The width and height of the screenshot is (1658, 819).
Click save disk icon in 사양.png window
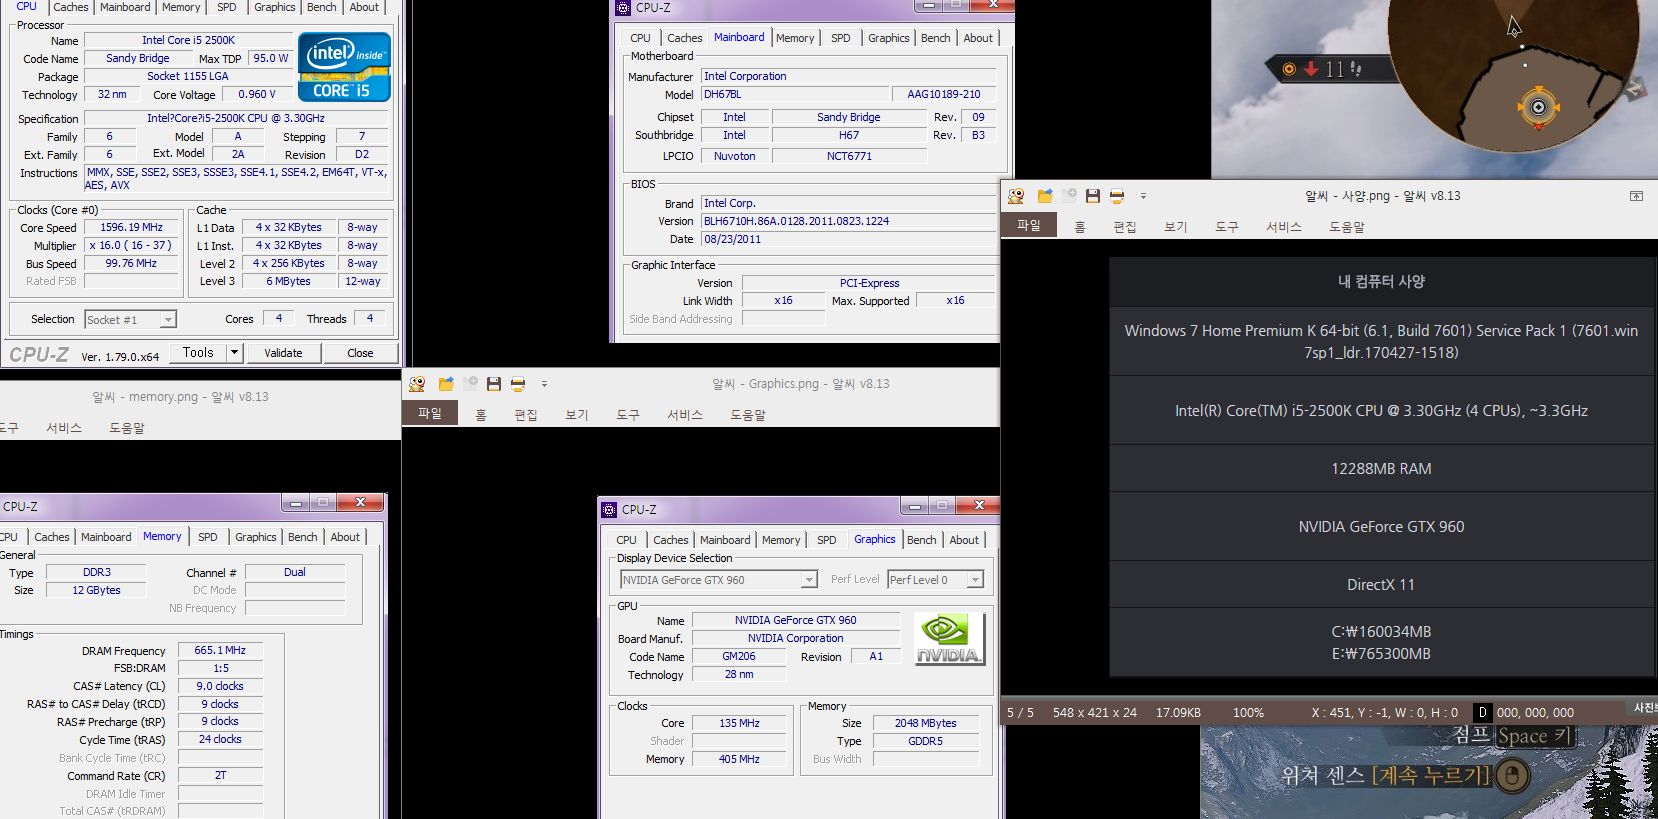tap(1093, 196)
